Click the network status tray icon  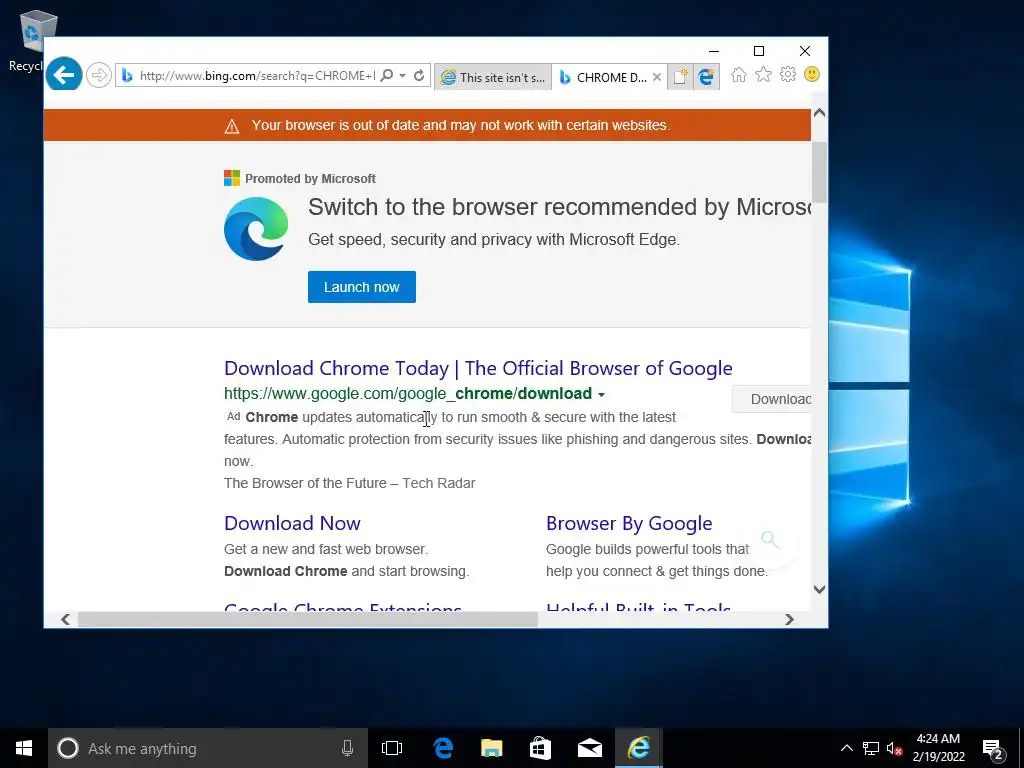(871, 748)
